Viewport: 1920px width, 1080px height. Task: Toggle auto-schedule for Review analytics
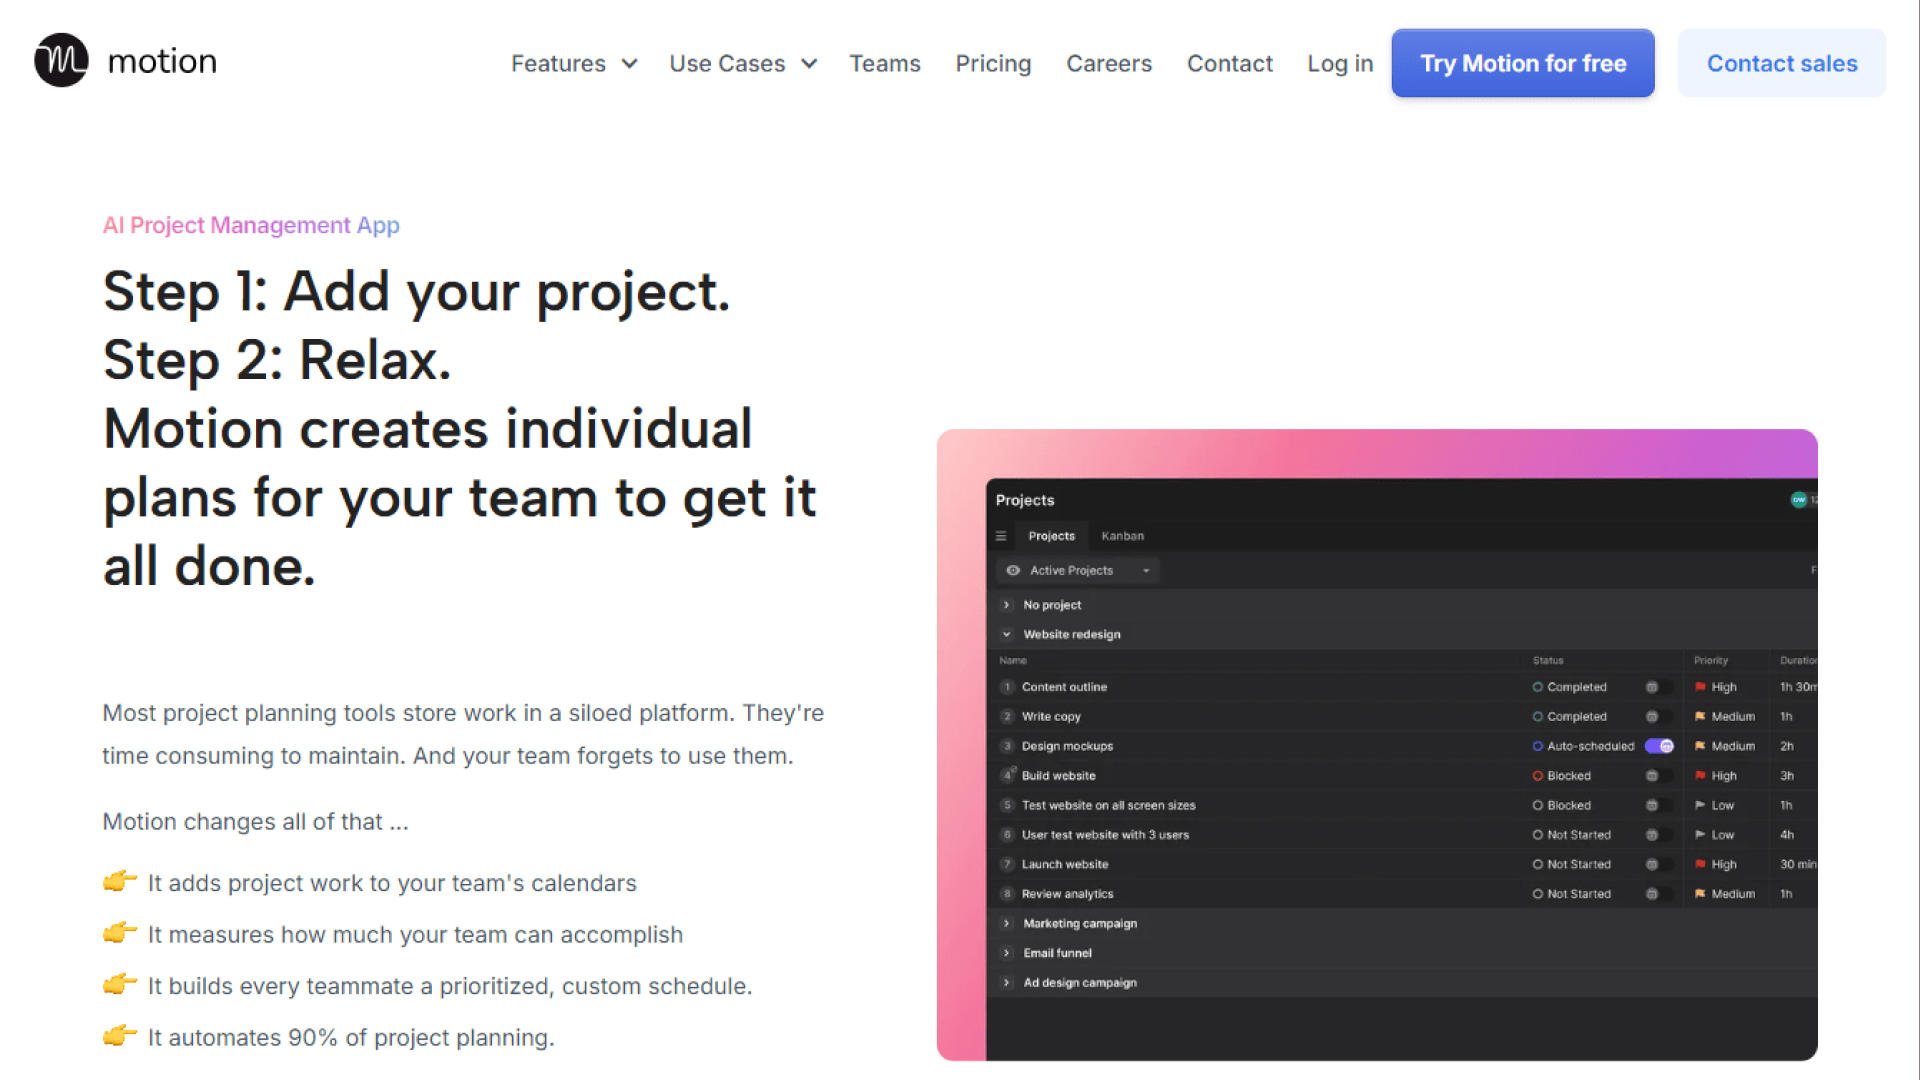pyautogui.click(x=1658, y=894)
